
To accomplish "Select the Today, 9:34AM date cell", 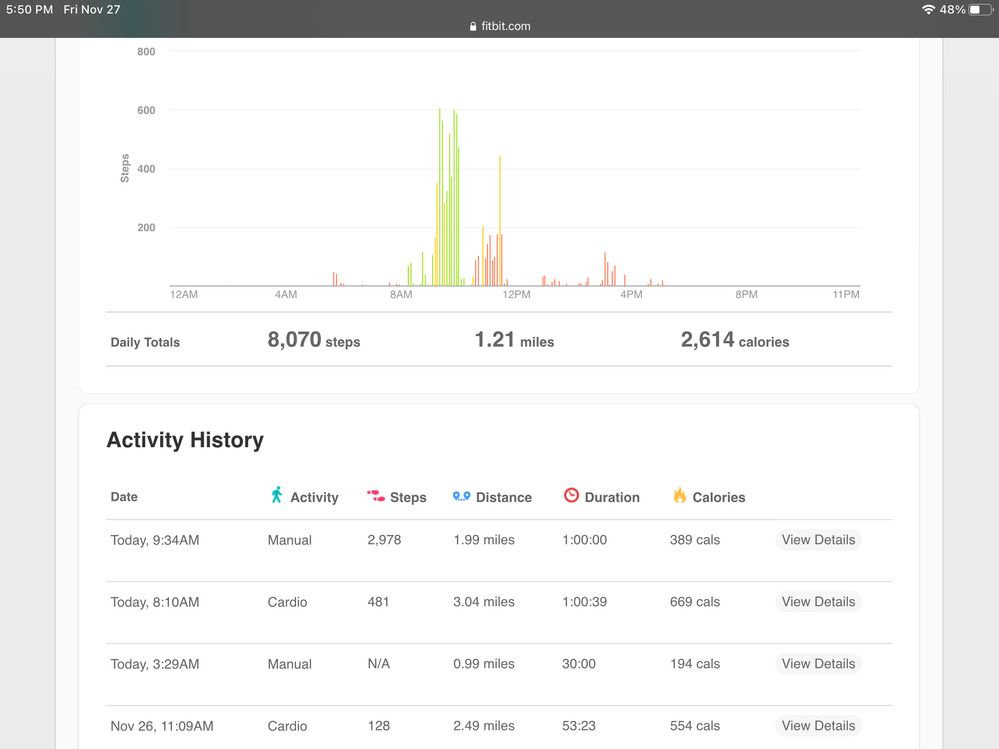I will tap(155, 540).
